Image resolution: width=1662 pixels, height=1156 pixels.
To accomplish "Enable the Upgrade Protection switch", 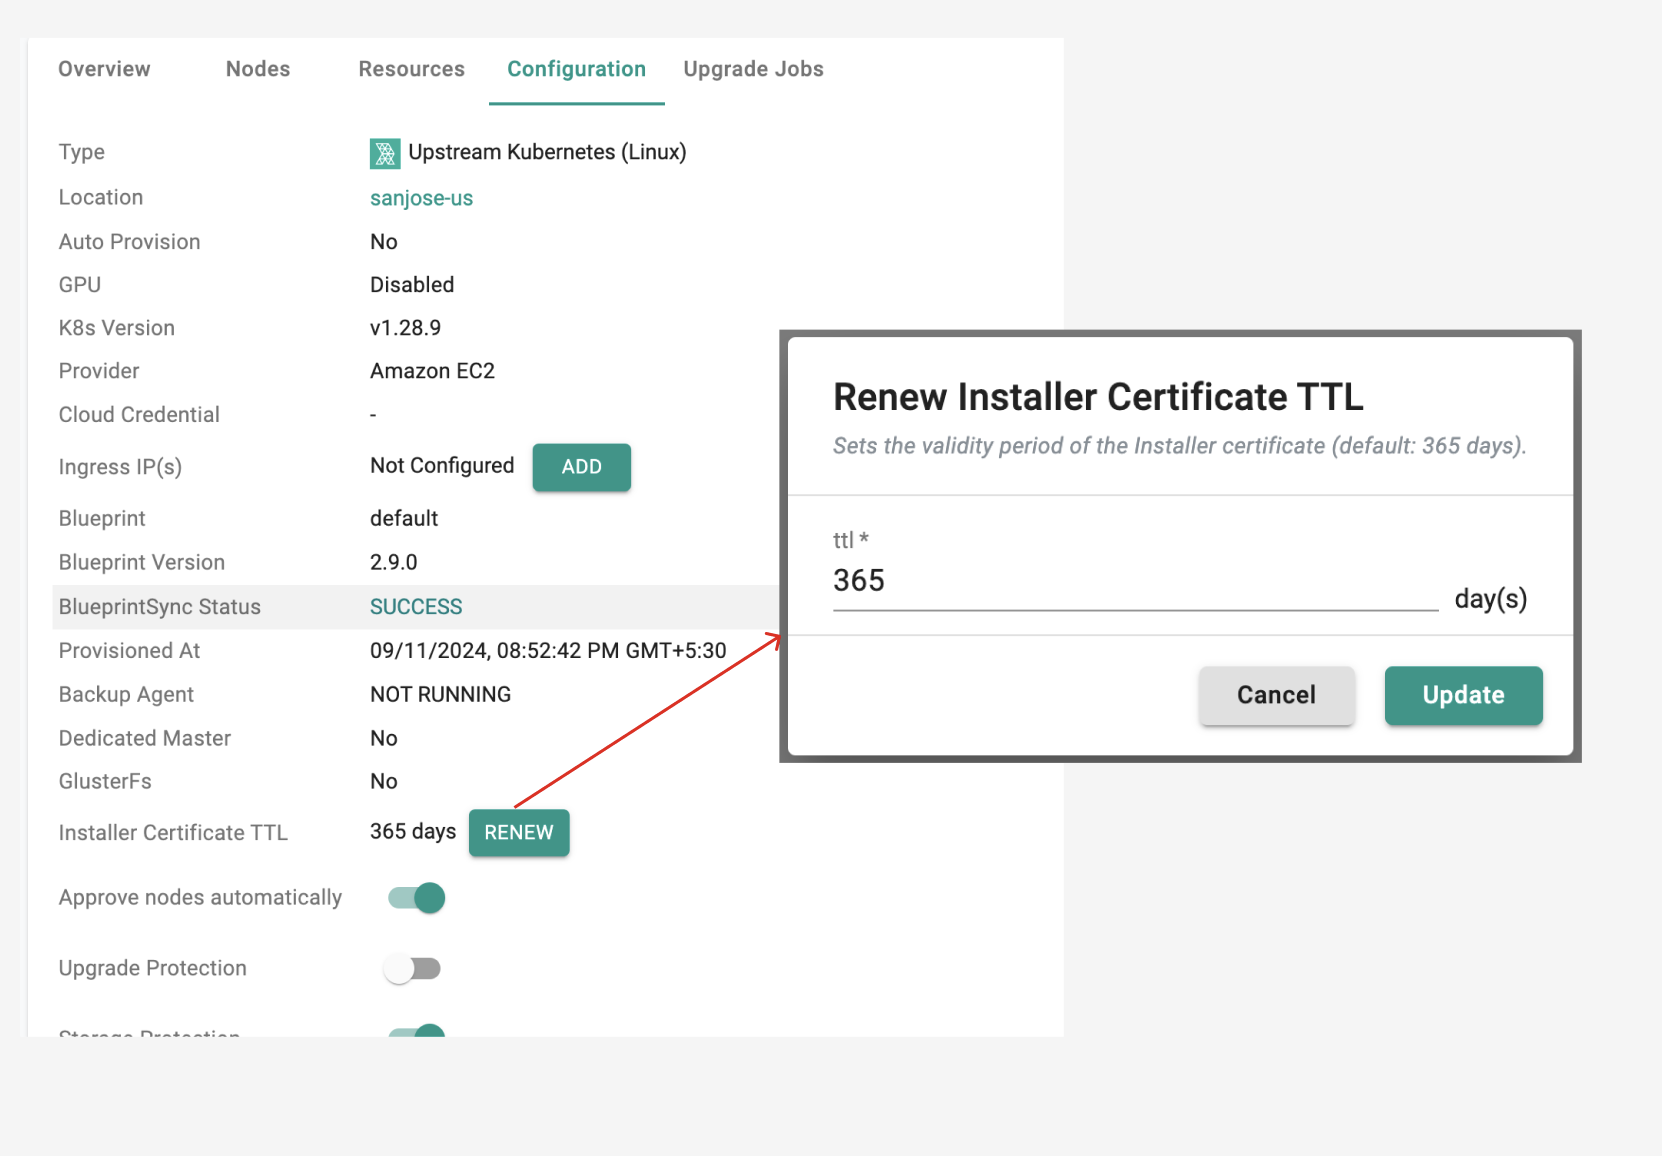I will (x=412, y=968).
